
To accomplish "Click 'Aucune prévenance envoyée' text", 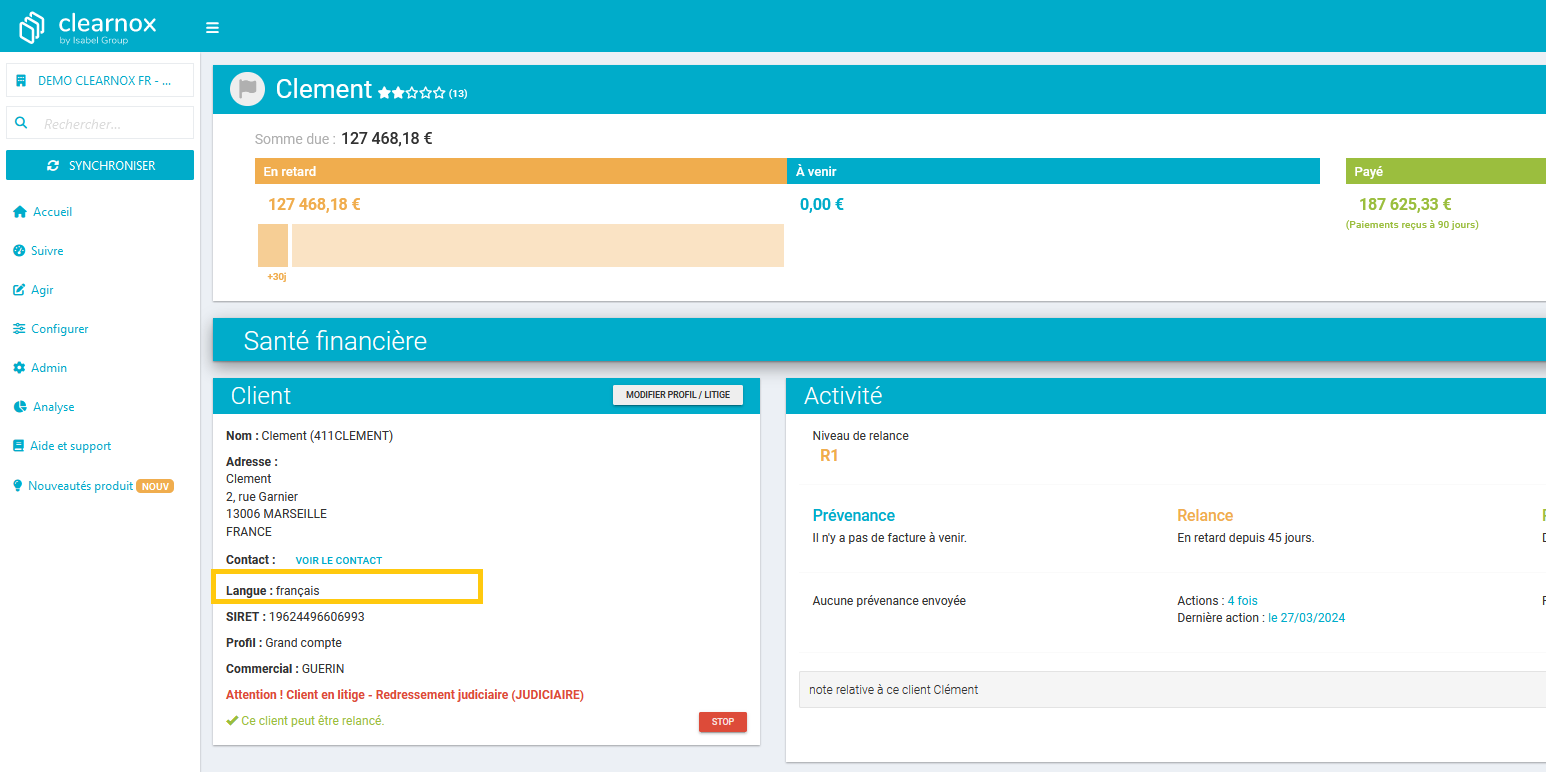I will (889, 601).
